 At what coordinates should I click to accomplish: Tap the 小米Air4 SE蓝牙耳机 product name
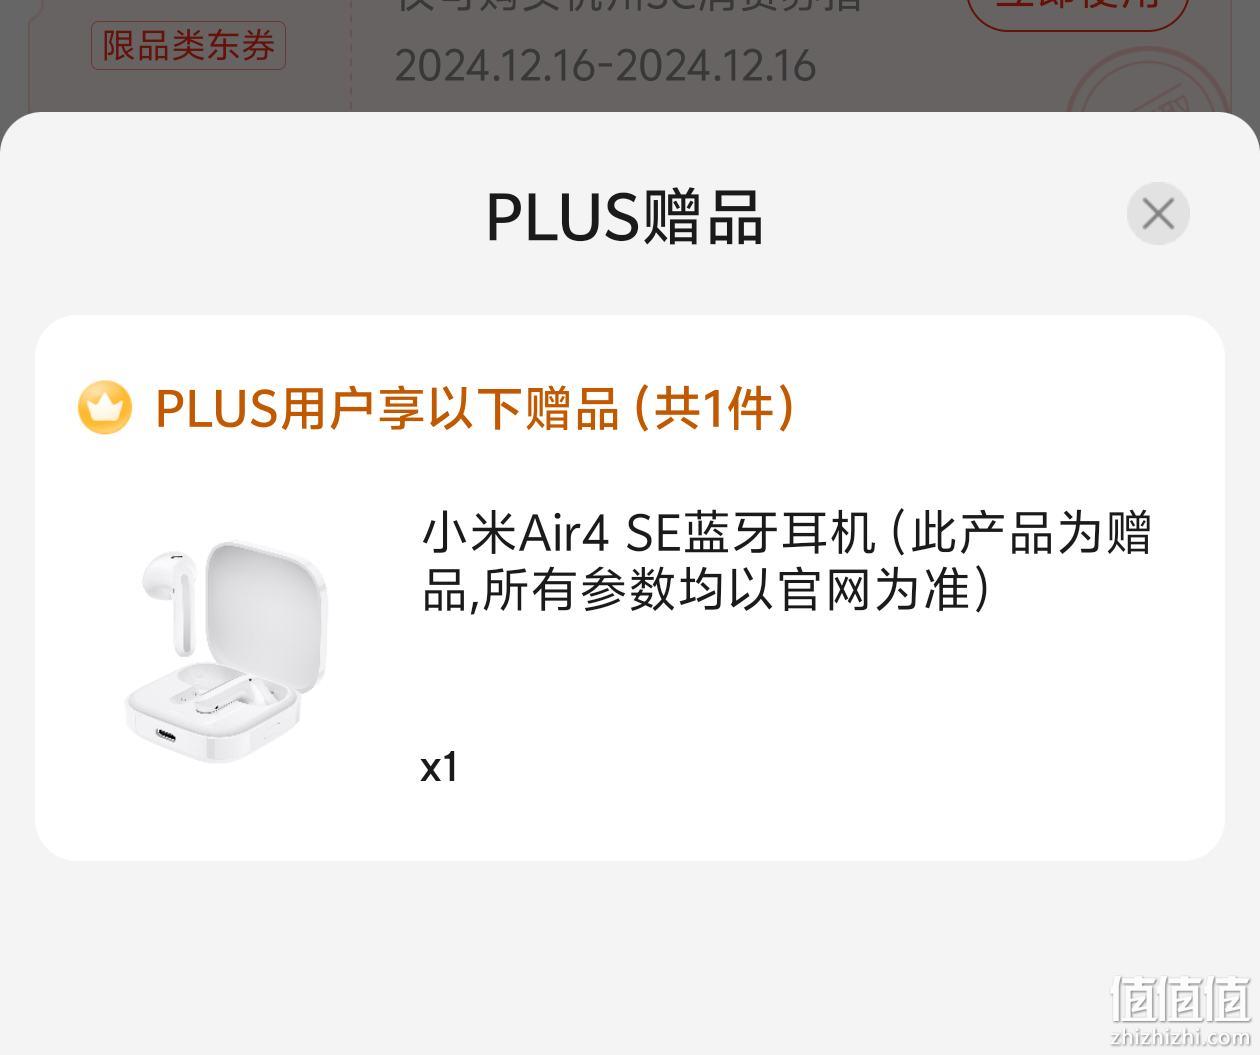[648, 532]
